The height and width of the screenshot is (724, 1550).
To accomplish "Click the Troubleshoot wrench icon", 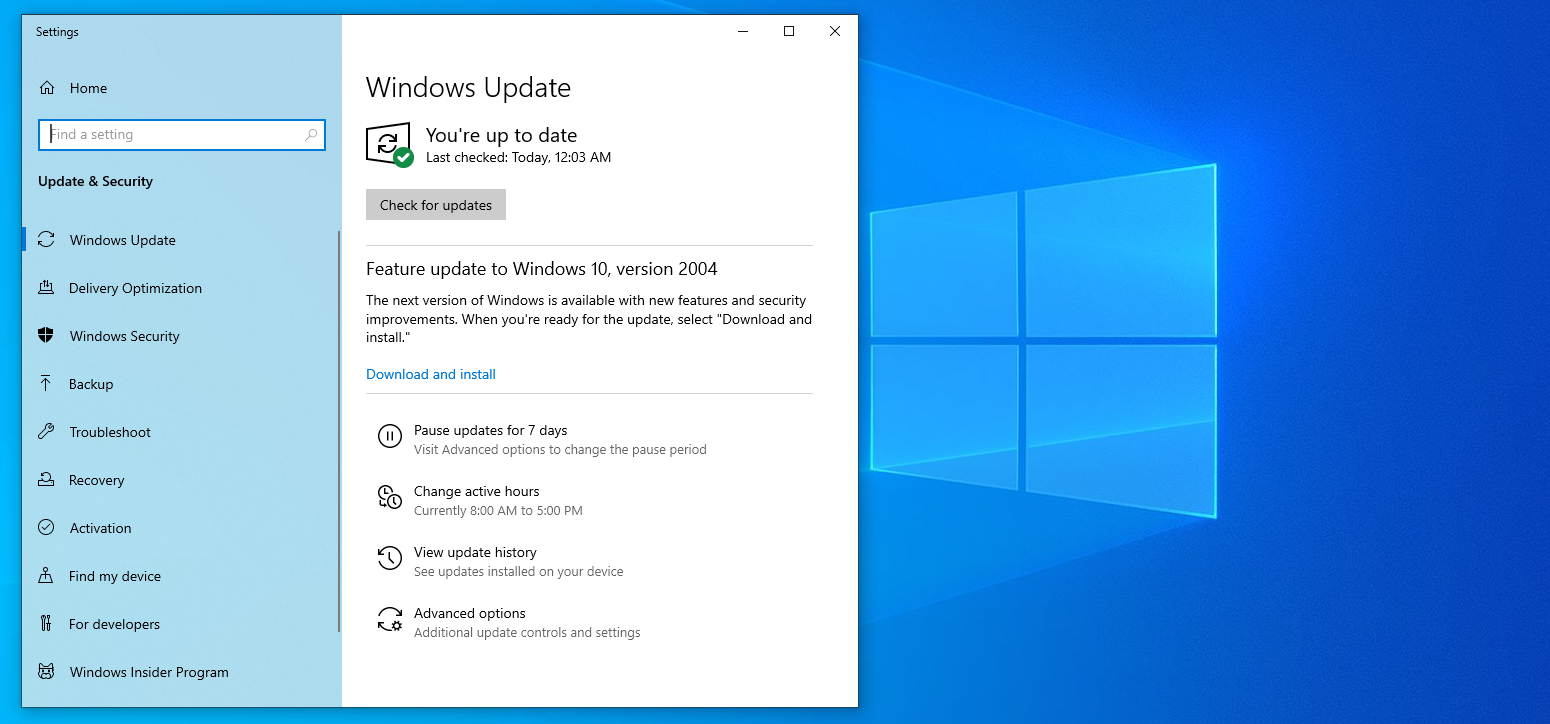I will click(x=46, y=432).
